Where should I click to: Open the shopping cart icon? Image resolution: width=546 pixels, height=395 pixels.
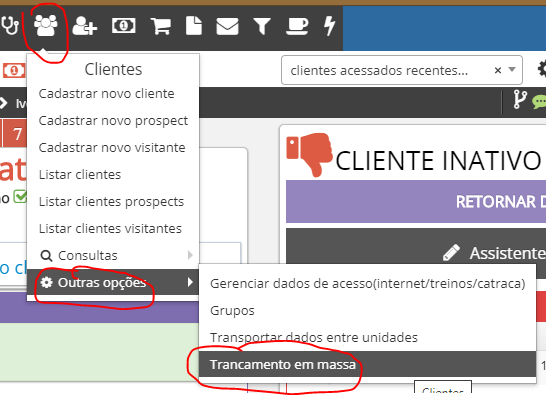161,26
